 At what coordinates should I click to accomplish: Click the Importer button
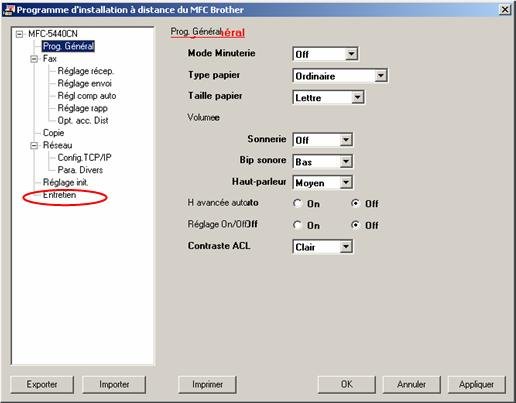[114, 384]
